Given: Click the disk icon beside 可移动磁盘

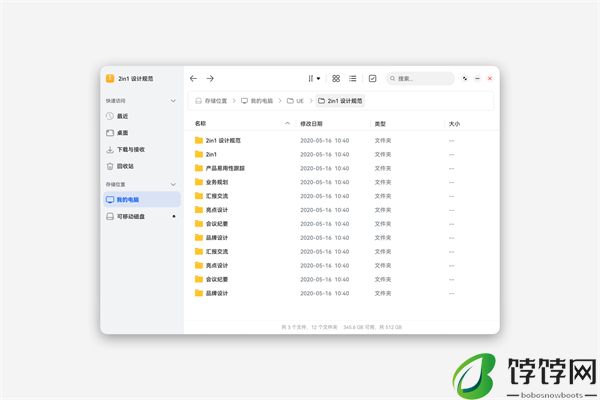Looking at the screenshot, I should coord(110,217).
